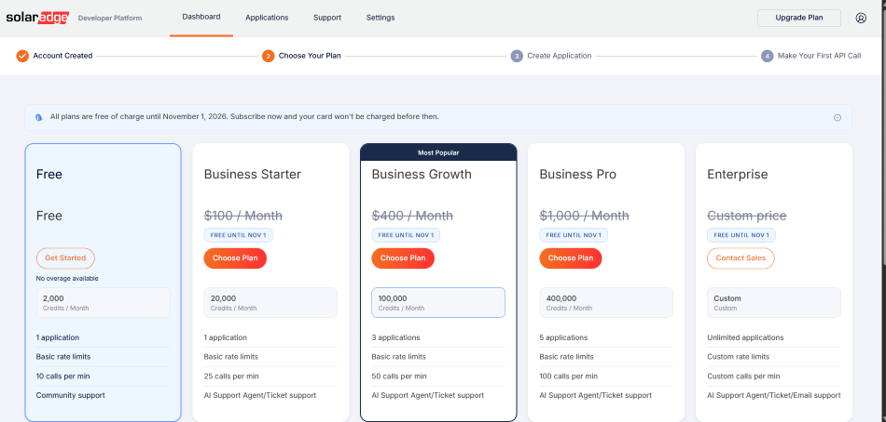Viewport: 886px width, 422px height.
Task: Click step 3 Create Application circle
Action: [516, 56]
